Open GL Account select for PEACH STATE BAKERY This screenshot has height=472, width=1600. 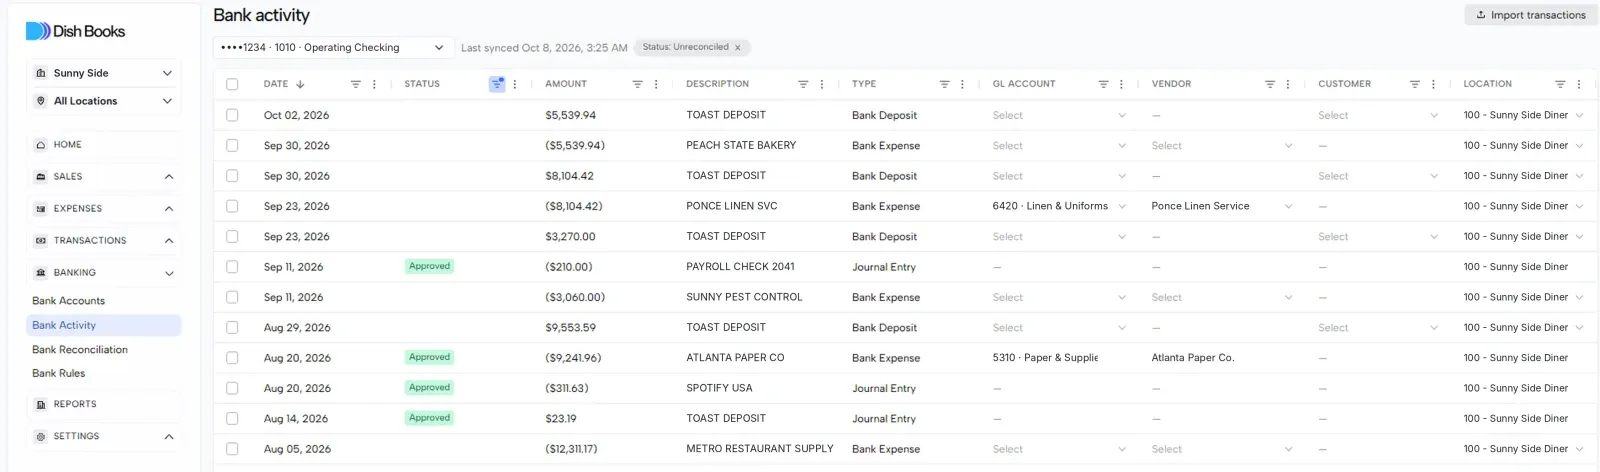tap(1059, 145)
